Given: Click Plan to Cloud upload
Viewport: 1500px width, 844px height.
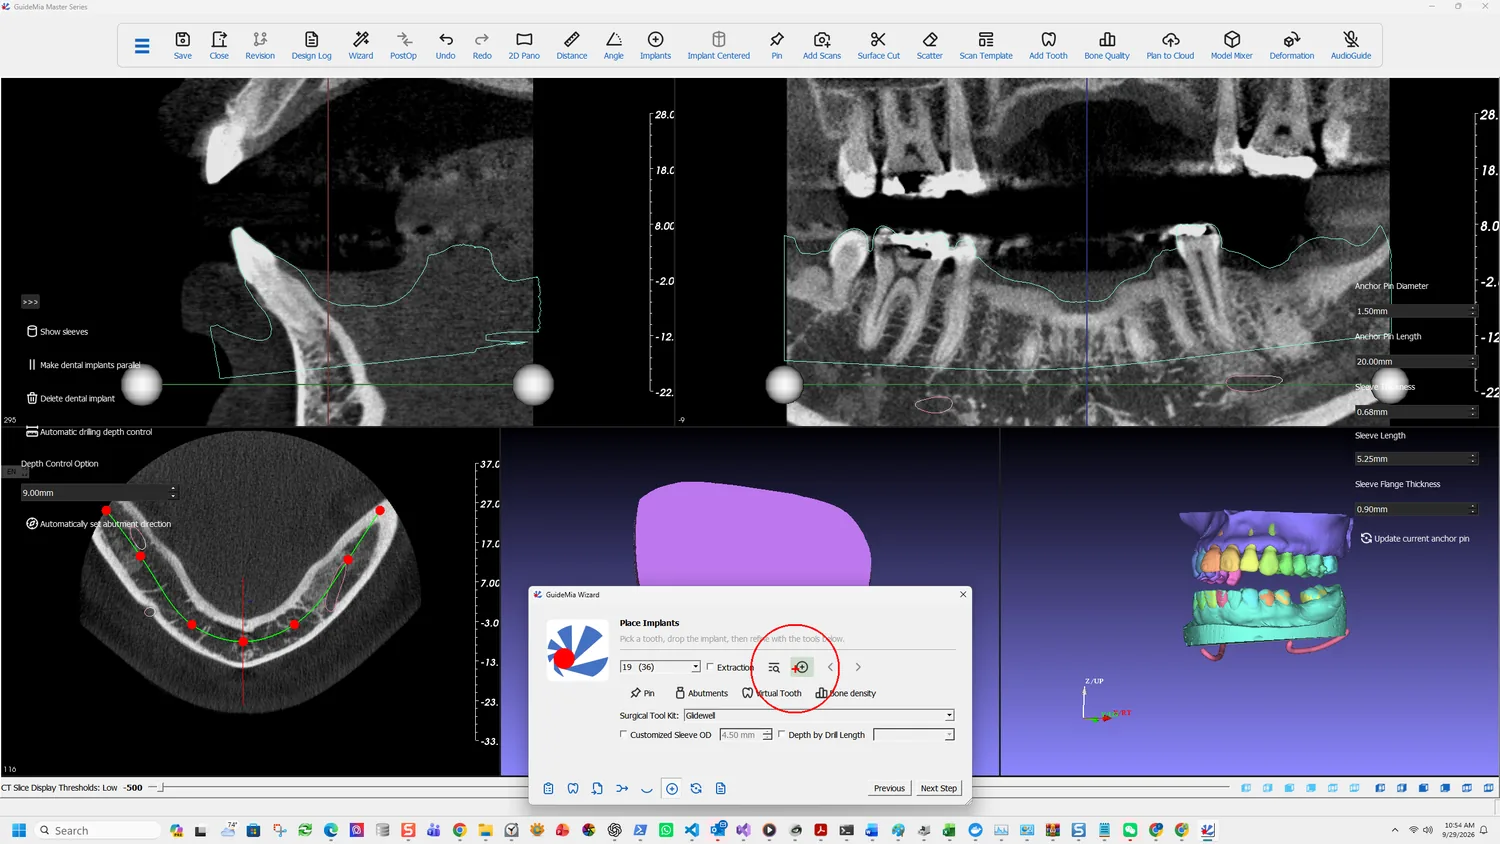Looking at the screenshot, I should (x=1170, y=45).
